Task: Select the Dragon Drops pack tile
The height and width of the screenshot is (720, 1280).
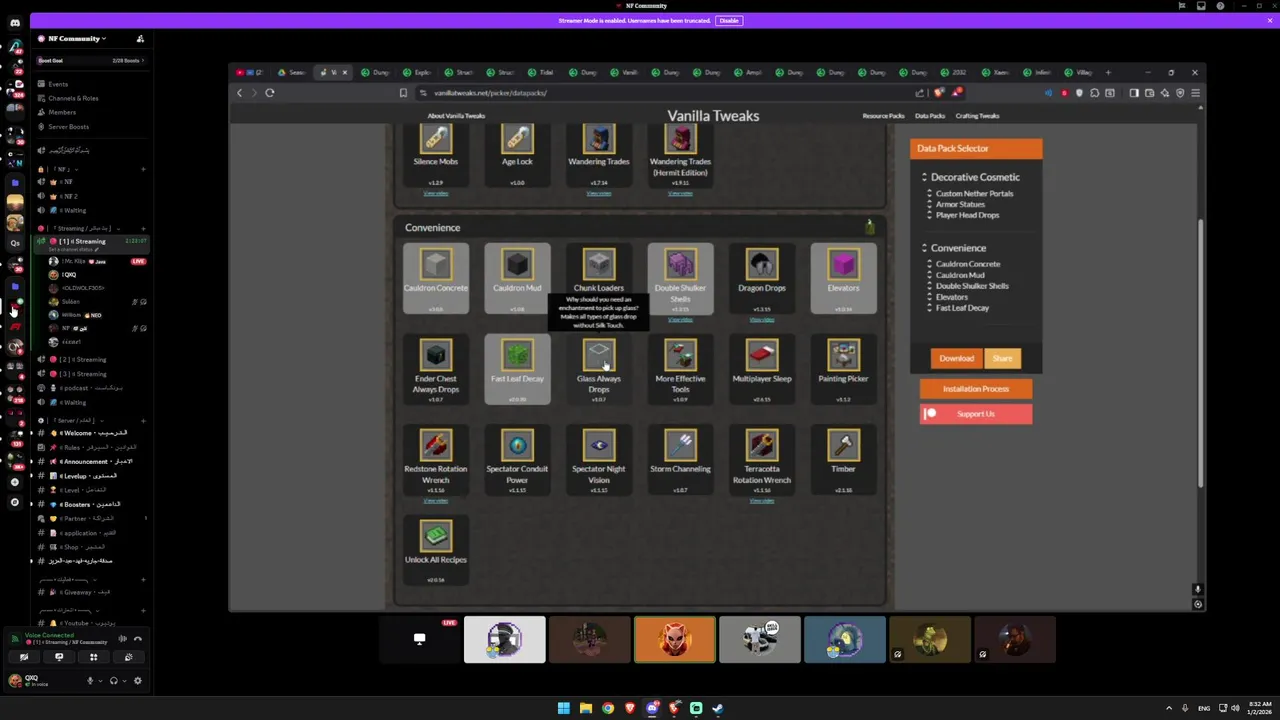Action: click(762, 278)
